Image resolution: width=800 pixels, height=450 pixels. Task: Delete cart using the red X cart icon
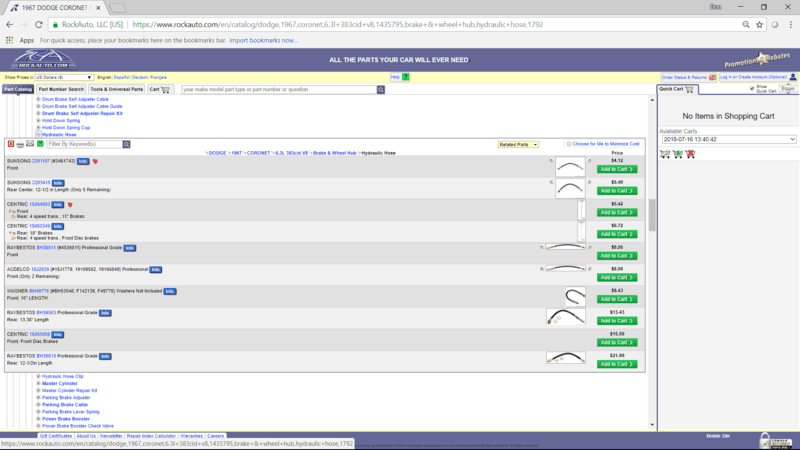690,154
